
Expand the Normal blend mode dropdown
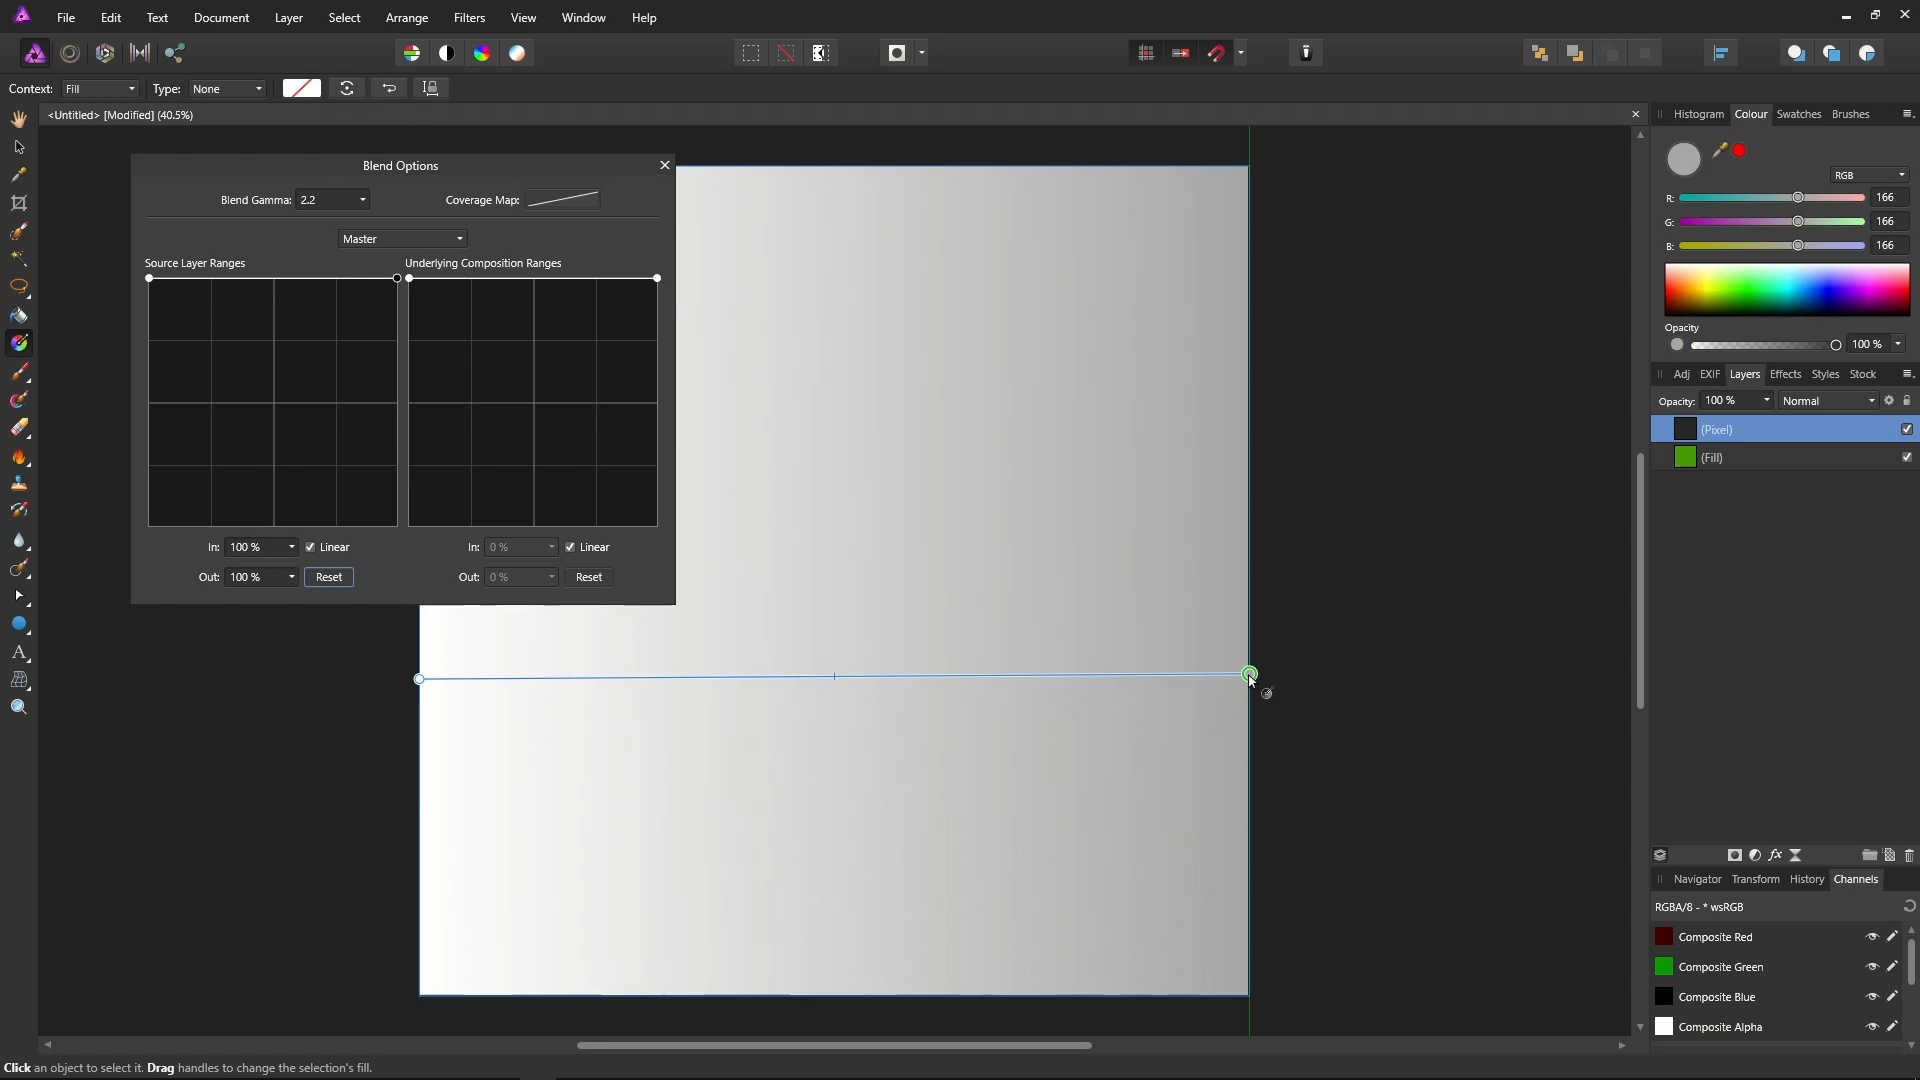coord(1829,401)
